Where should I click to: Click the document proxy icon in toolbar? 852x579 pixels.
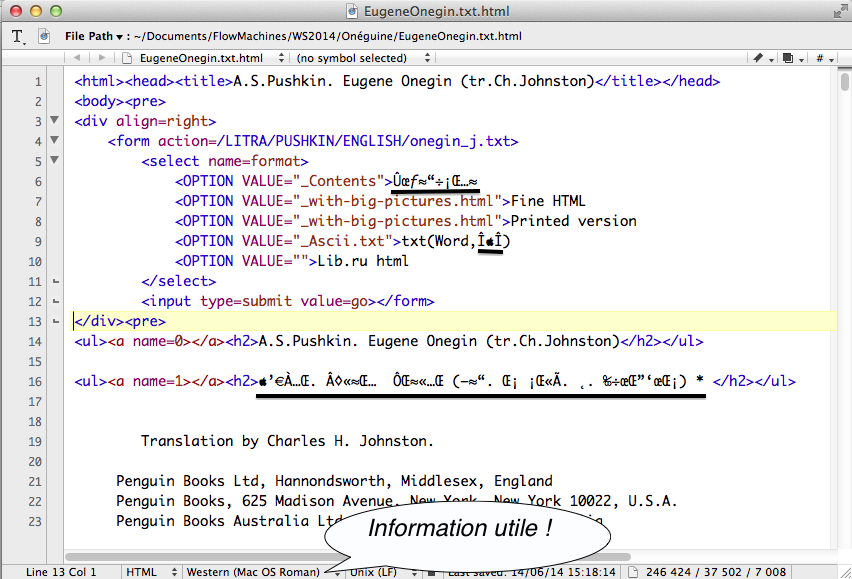pyautogui.click(x=44, y=37)
